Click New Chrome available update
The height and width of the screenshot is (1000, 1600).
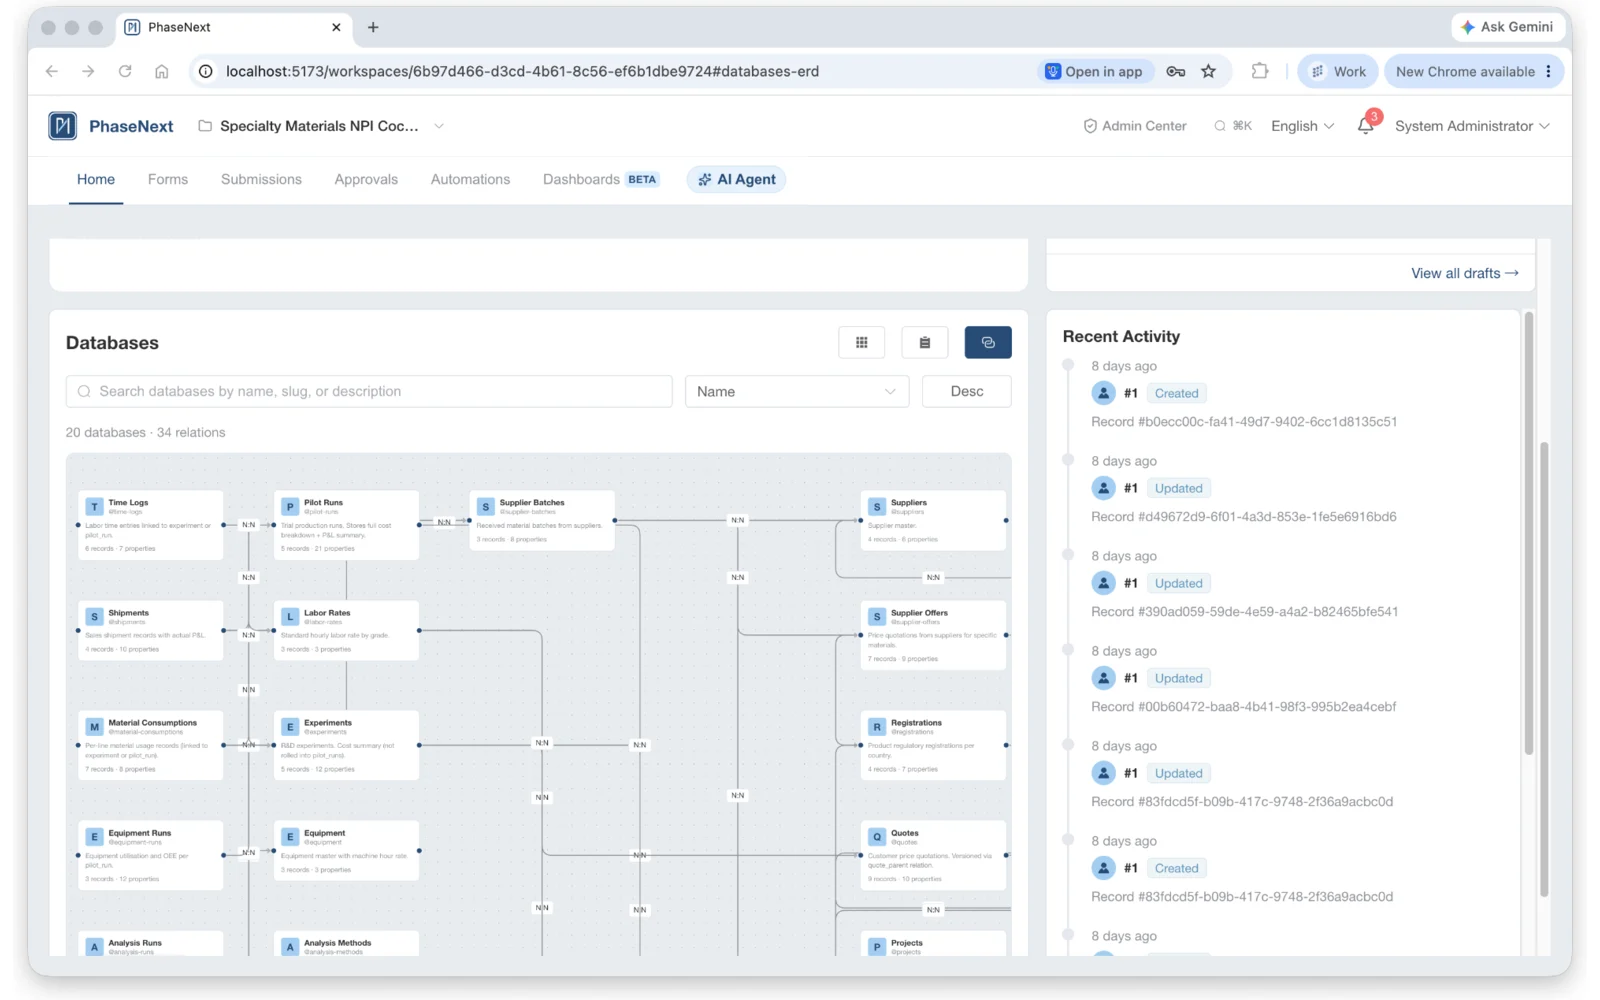1465,71
